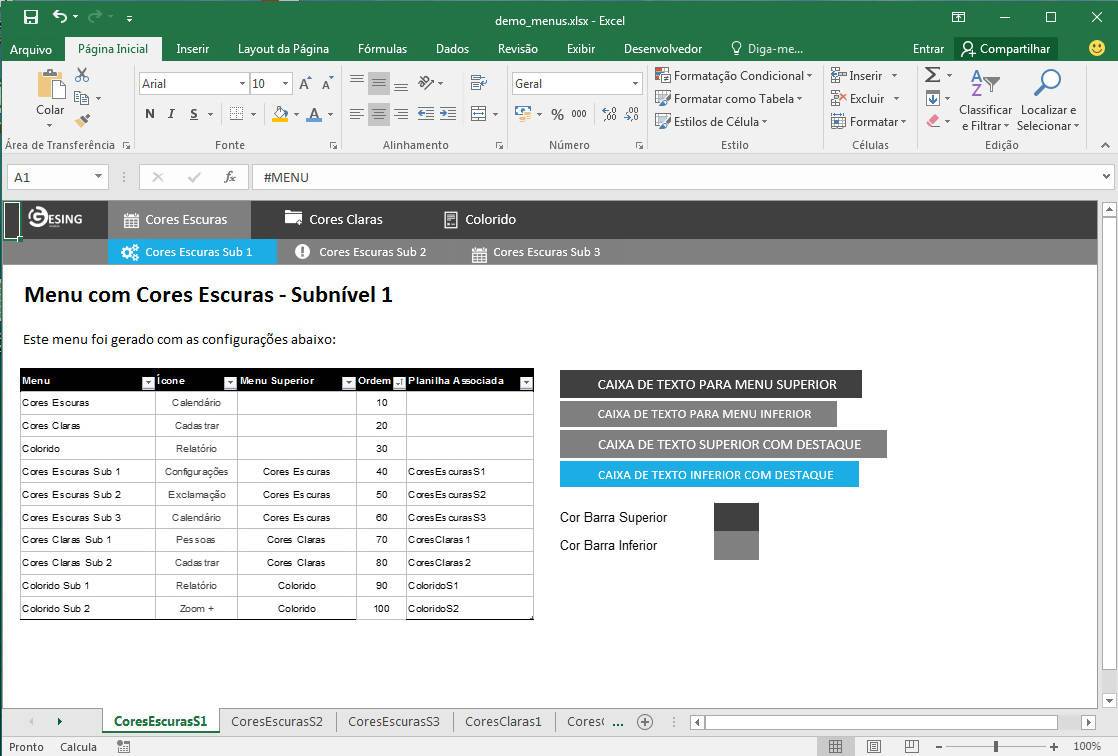Viewport: 1118px width, 756px height.
Task: Click the Save icon in title bar
Action: [30, 17]
